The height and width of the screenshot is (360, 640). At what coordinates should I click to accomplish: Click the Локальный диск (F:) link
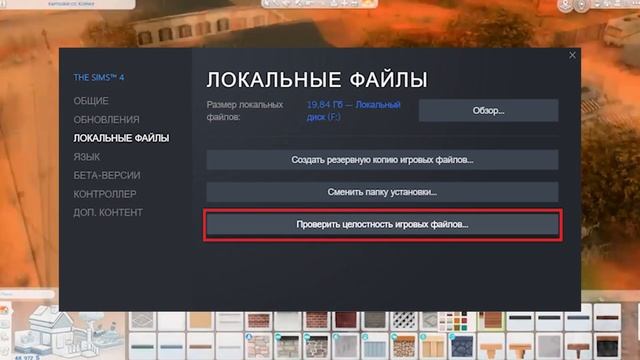pyautogui.click(x=353, y=111)
